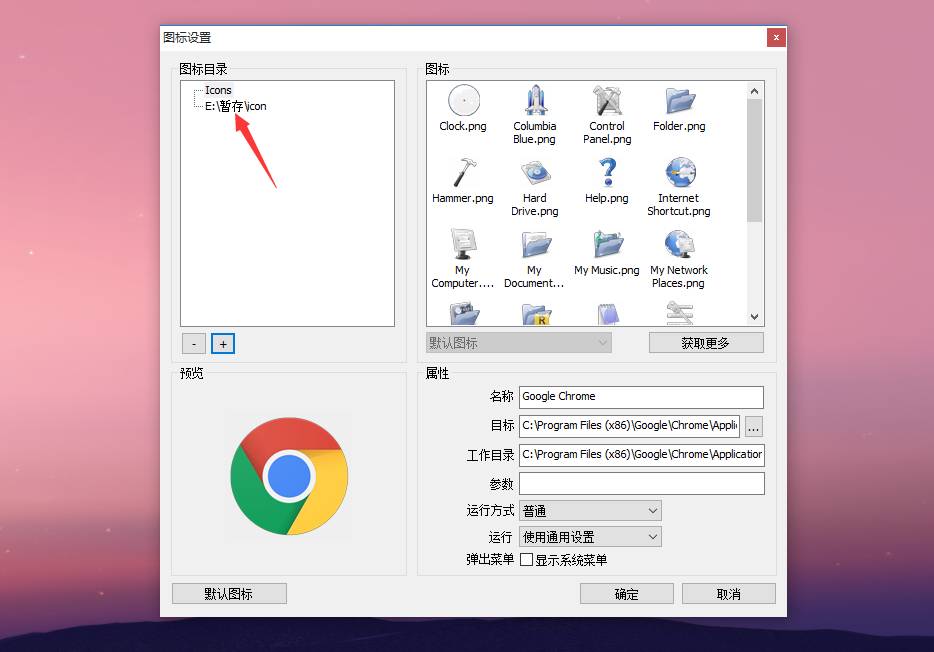934x652 pixels.
Task: Pick the Internet Shortcut.png globe icon
Action: (679, 172)
